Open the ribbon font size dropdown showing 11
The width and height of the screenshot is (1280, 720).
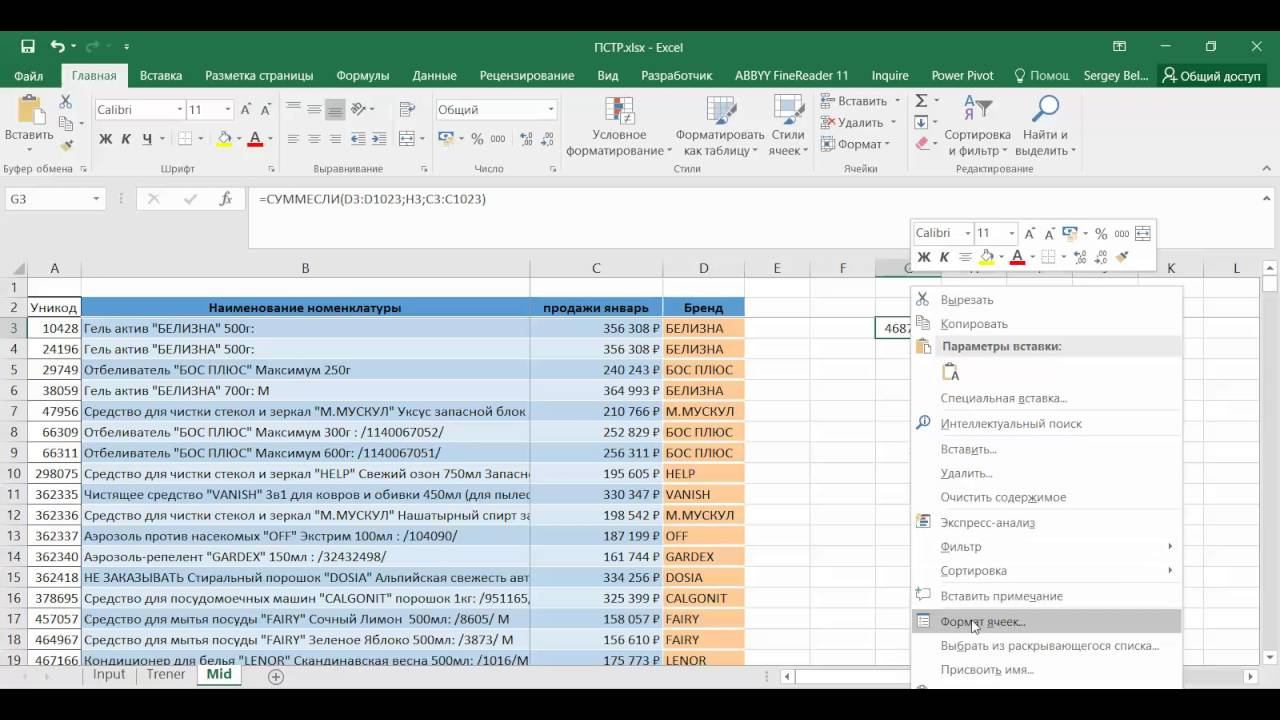tap(228, 110)
